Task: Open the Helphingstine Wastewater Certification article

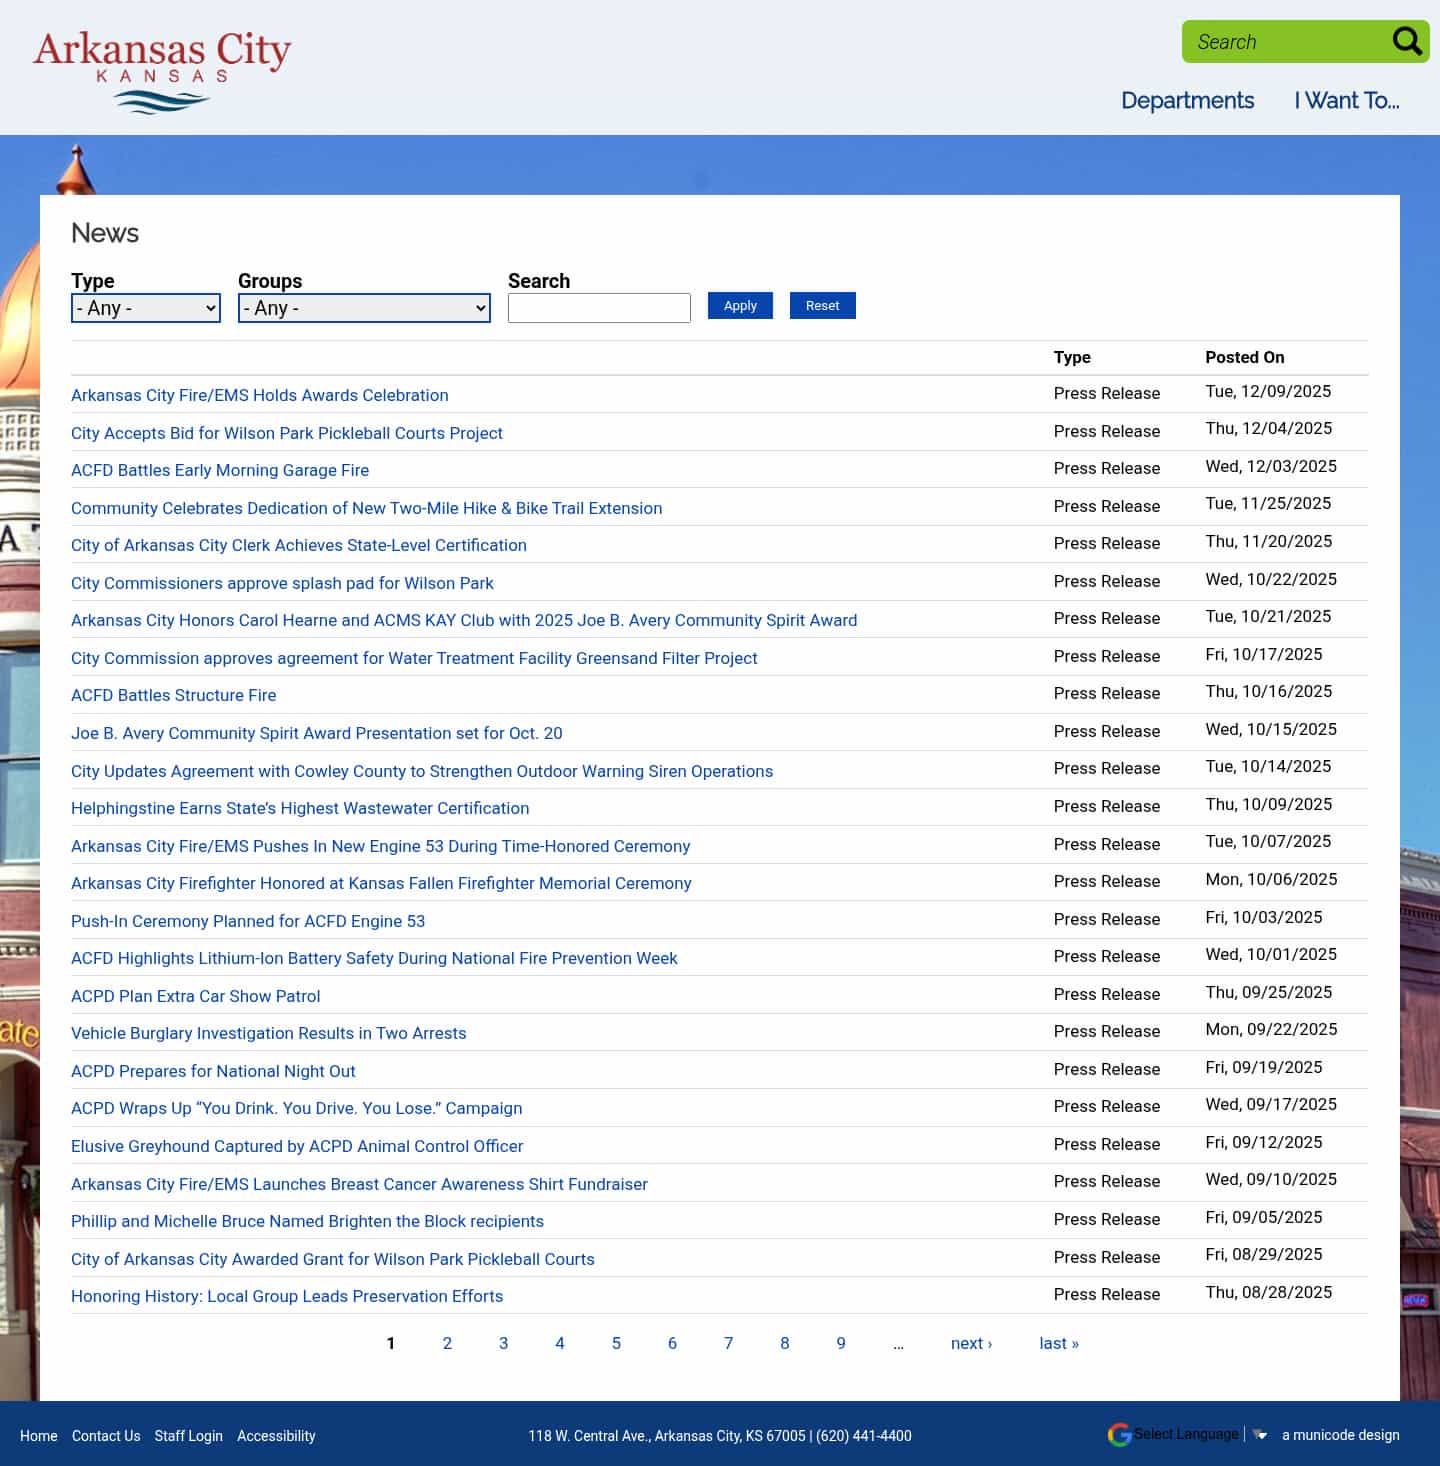Action: (x=300, y=808)
